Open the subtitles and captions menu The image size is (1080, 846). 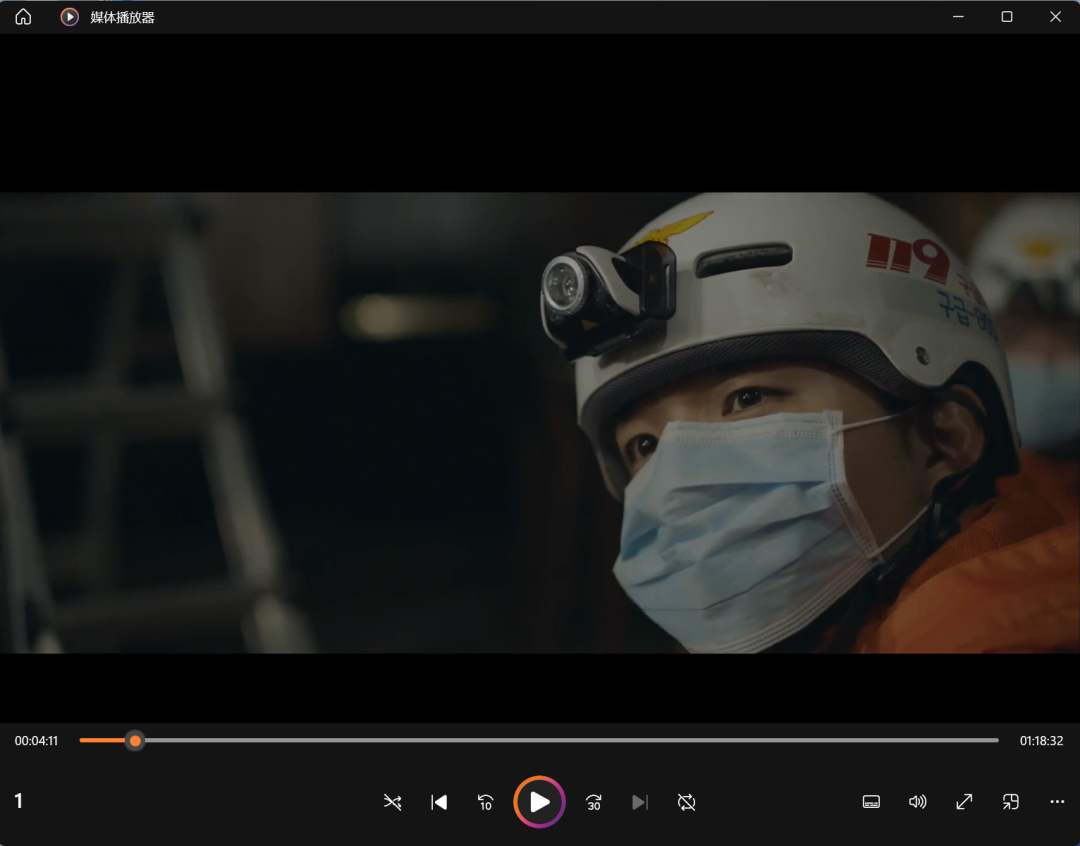tap(871, 802)
